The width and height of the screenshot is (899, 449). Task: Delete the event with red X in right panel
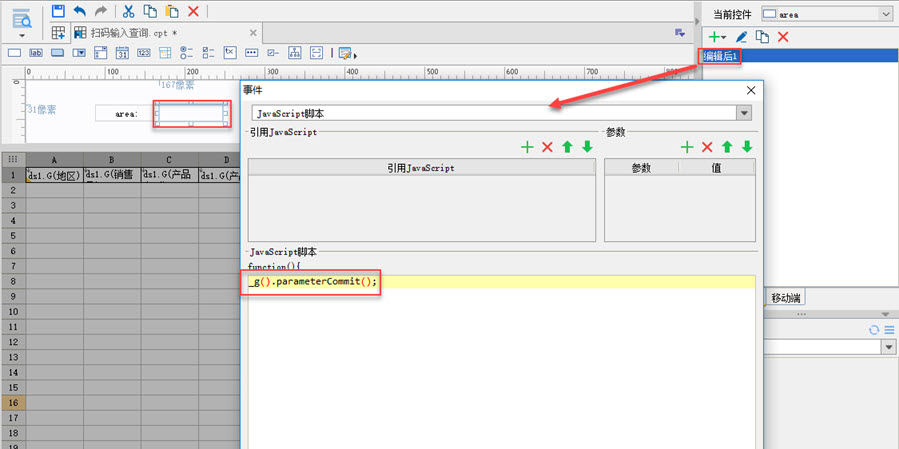(x=783, y=37)
